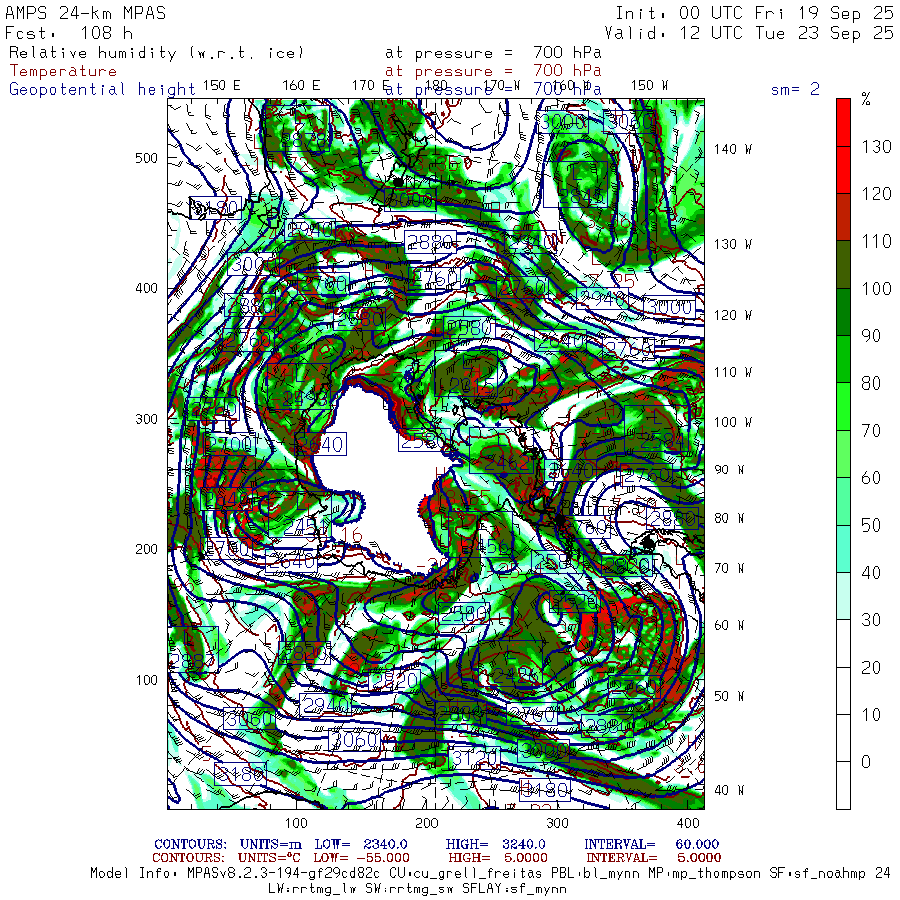Click the colorbar tick label '90'
Screen dimensions: 900x900
pyautogui.click(x=871, y=336)
